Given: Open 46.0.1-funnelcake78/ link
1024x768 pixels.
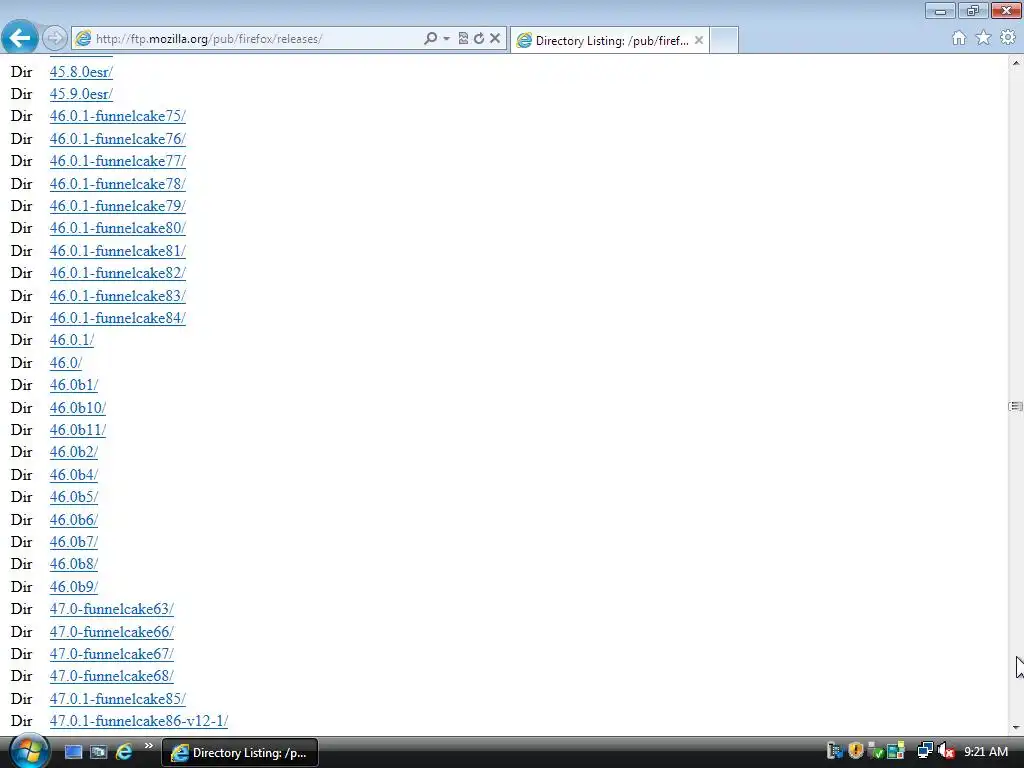Looking at the screenshot, I should [118, 184].
